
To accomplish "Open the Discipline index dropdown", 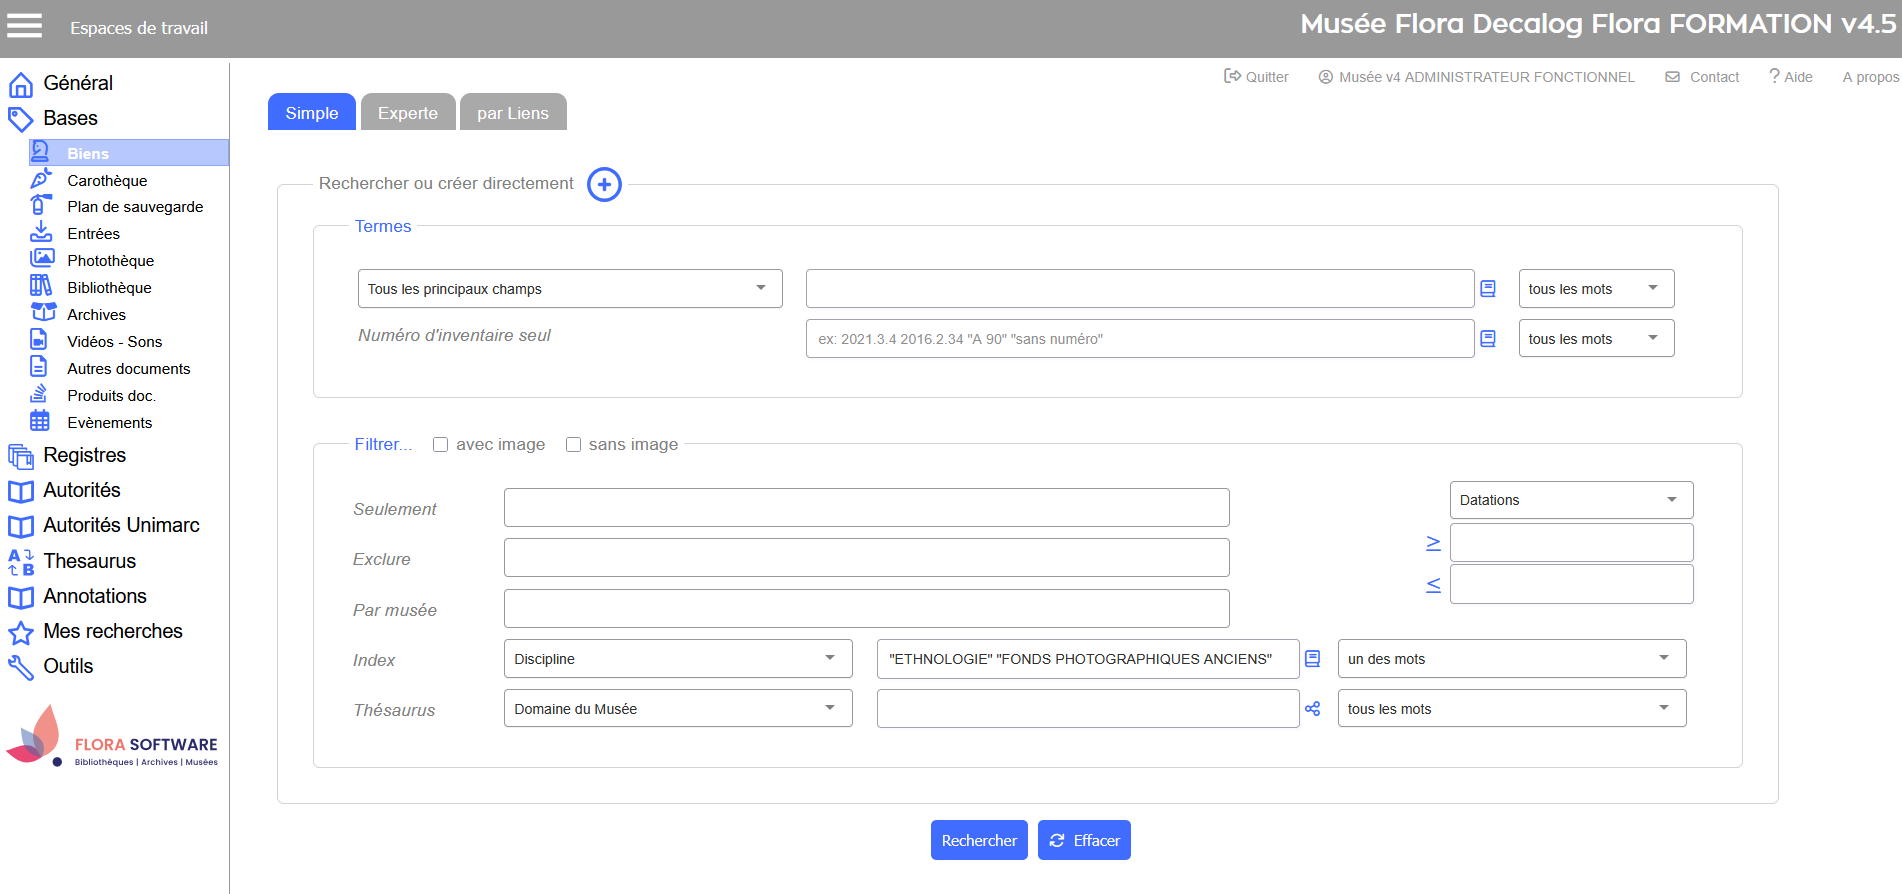I will click(x=677, y=659).
